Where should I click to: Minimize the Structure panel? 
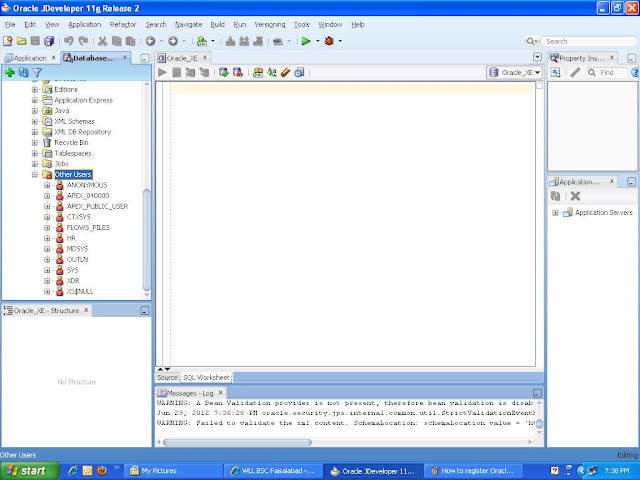pos(145,311)
